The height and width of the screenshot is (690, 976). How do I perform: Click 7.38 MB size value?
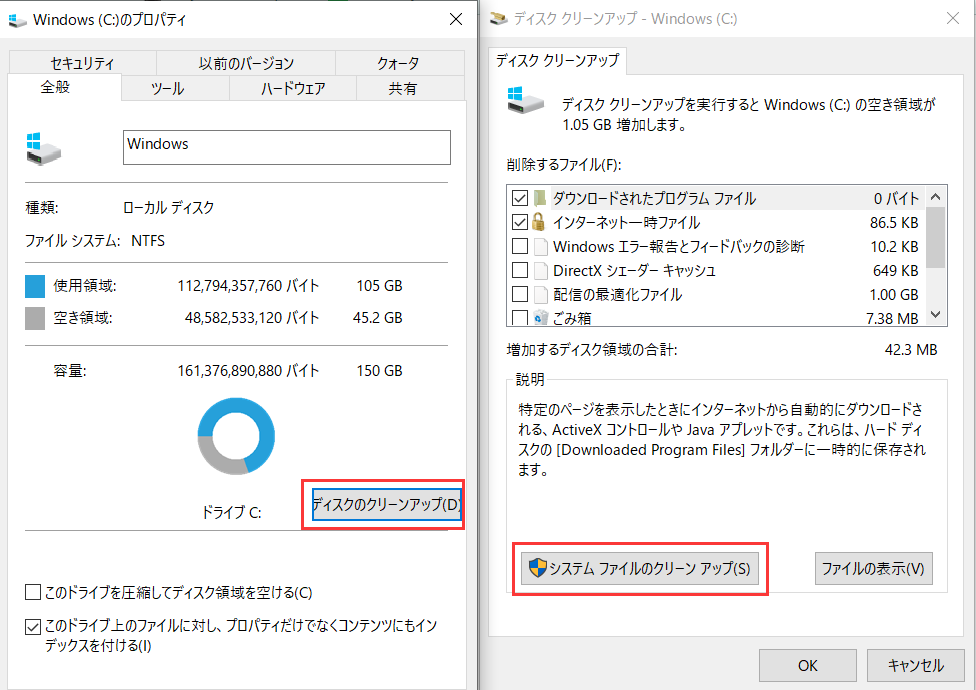[892, 319]
